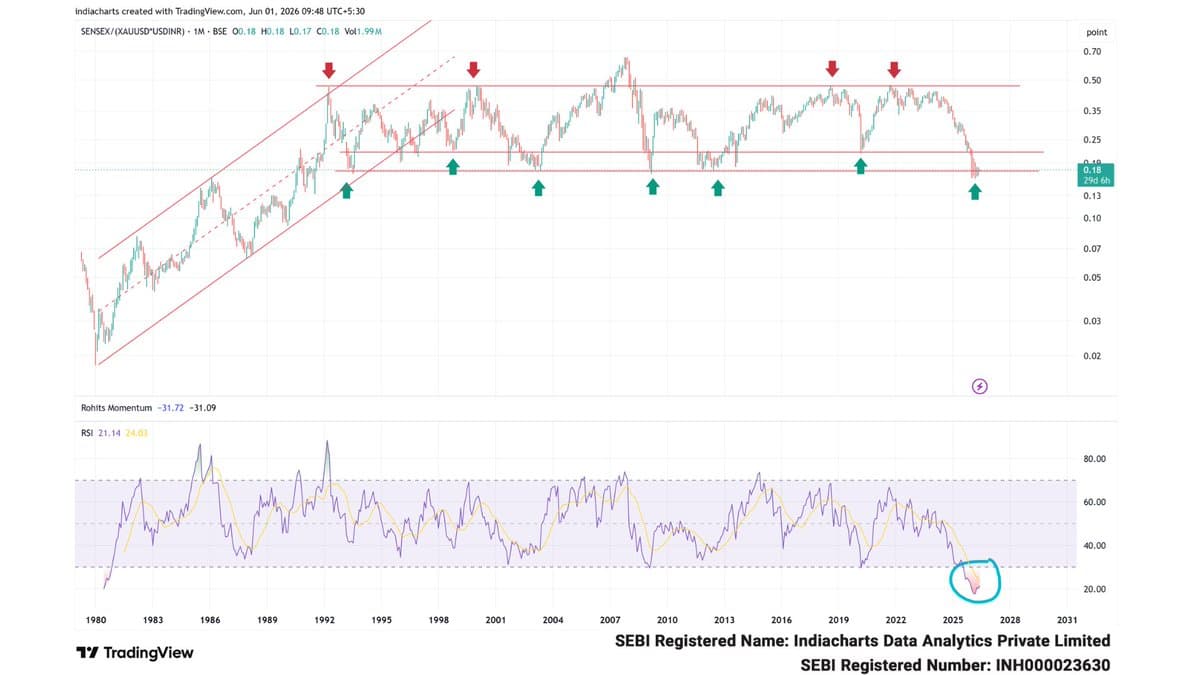This screenshot has width=1200, height=675.
Task: Click the 1983 time axis label
Action: [153, 620]
